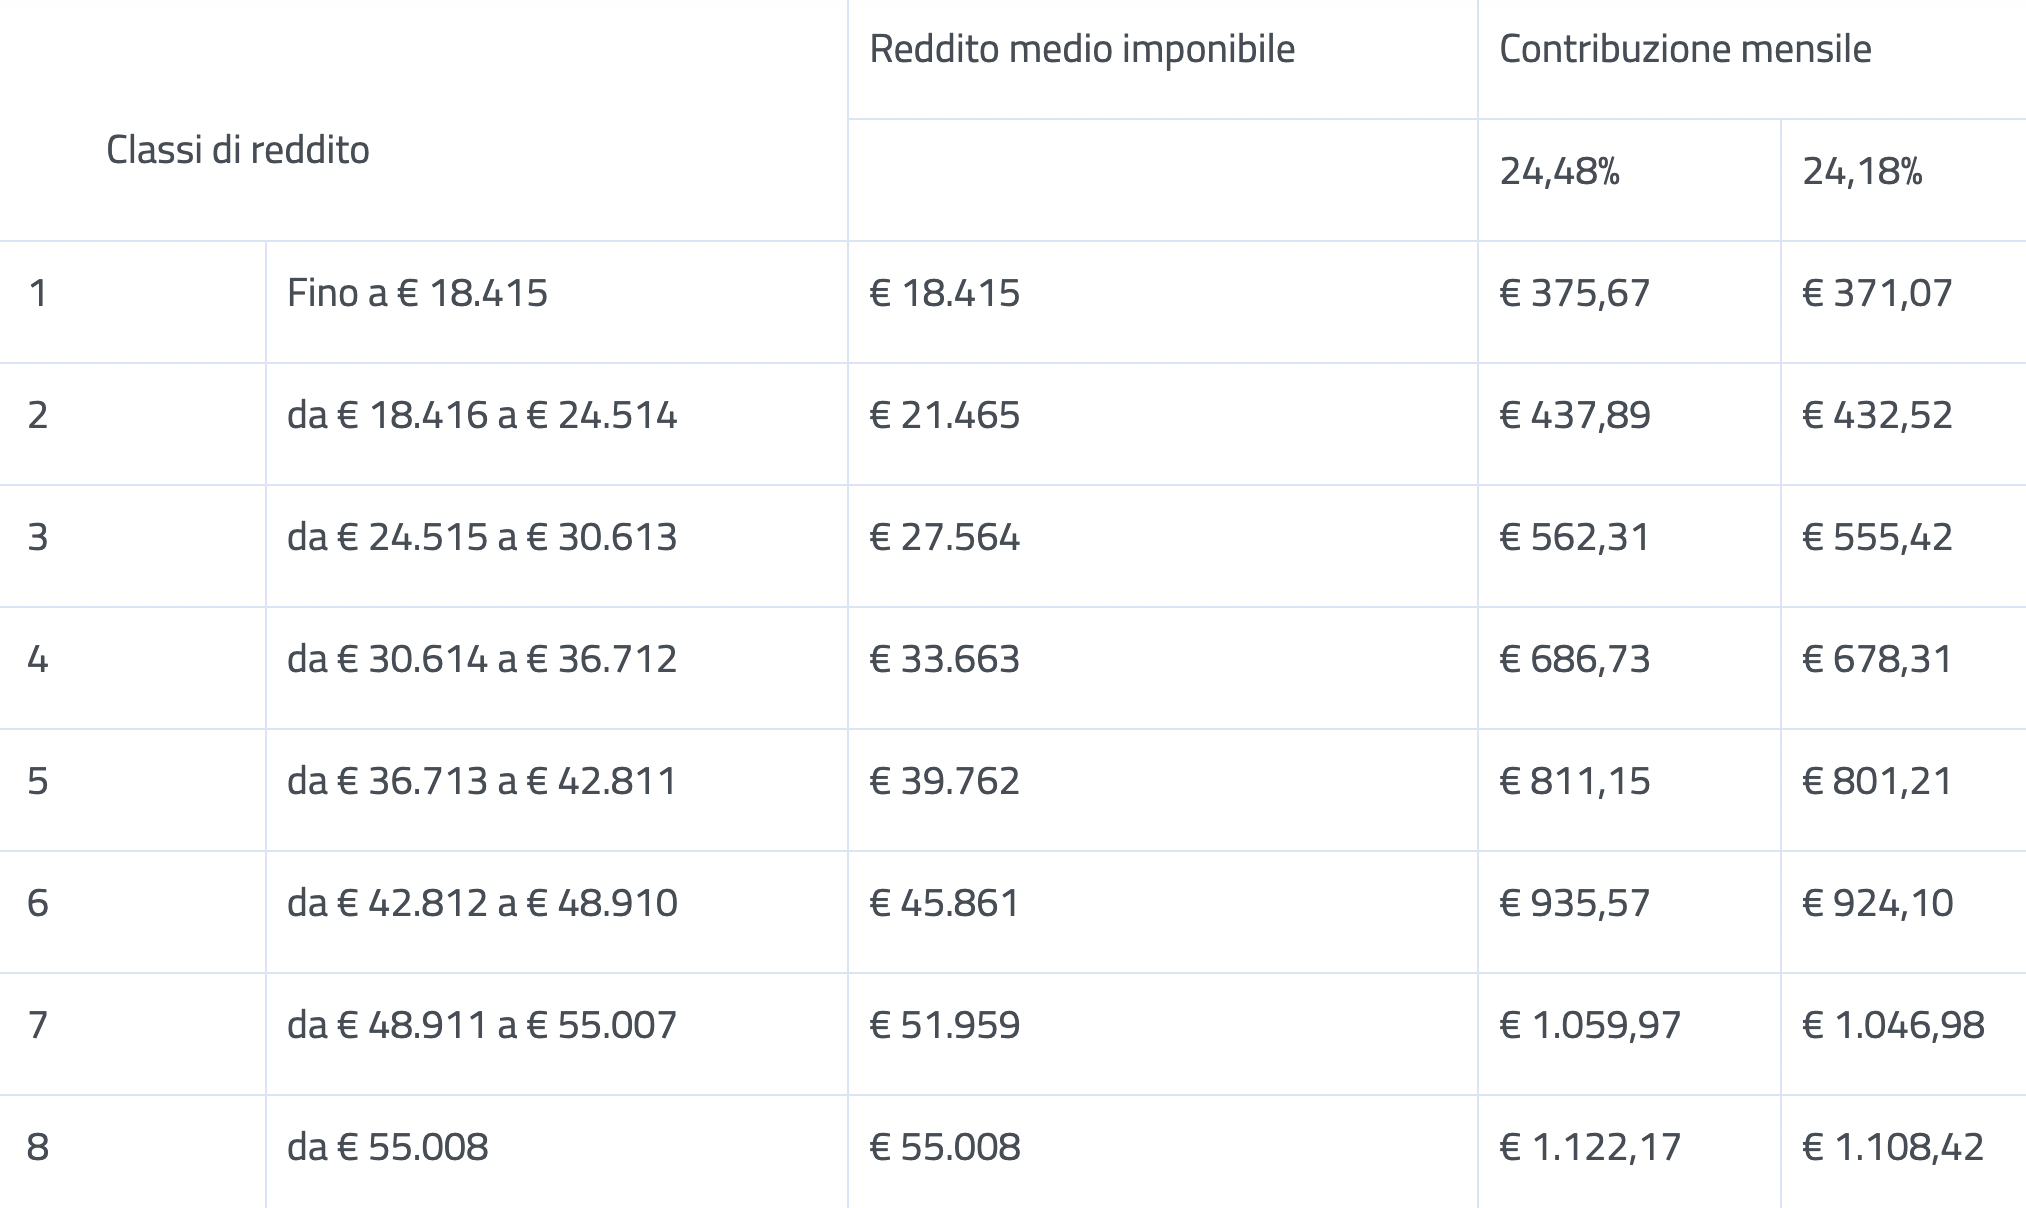Click the 'Reddito medio imponibile' header
The image size is (2026, 1208).
(1082, 49)
